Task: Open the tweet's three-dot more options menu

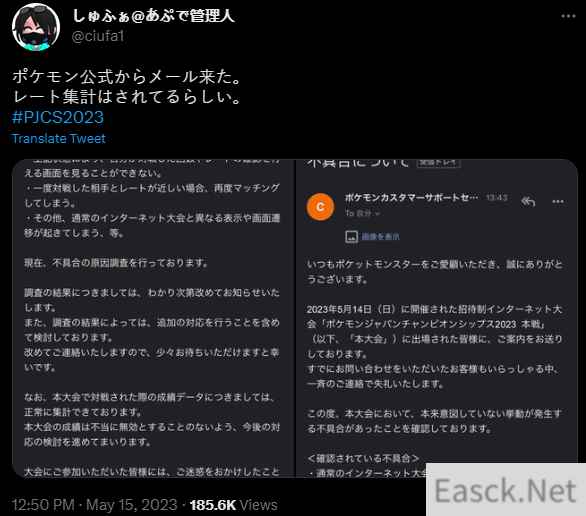Action: click(x=568, y=16)
